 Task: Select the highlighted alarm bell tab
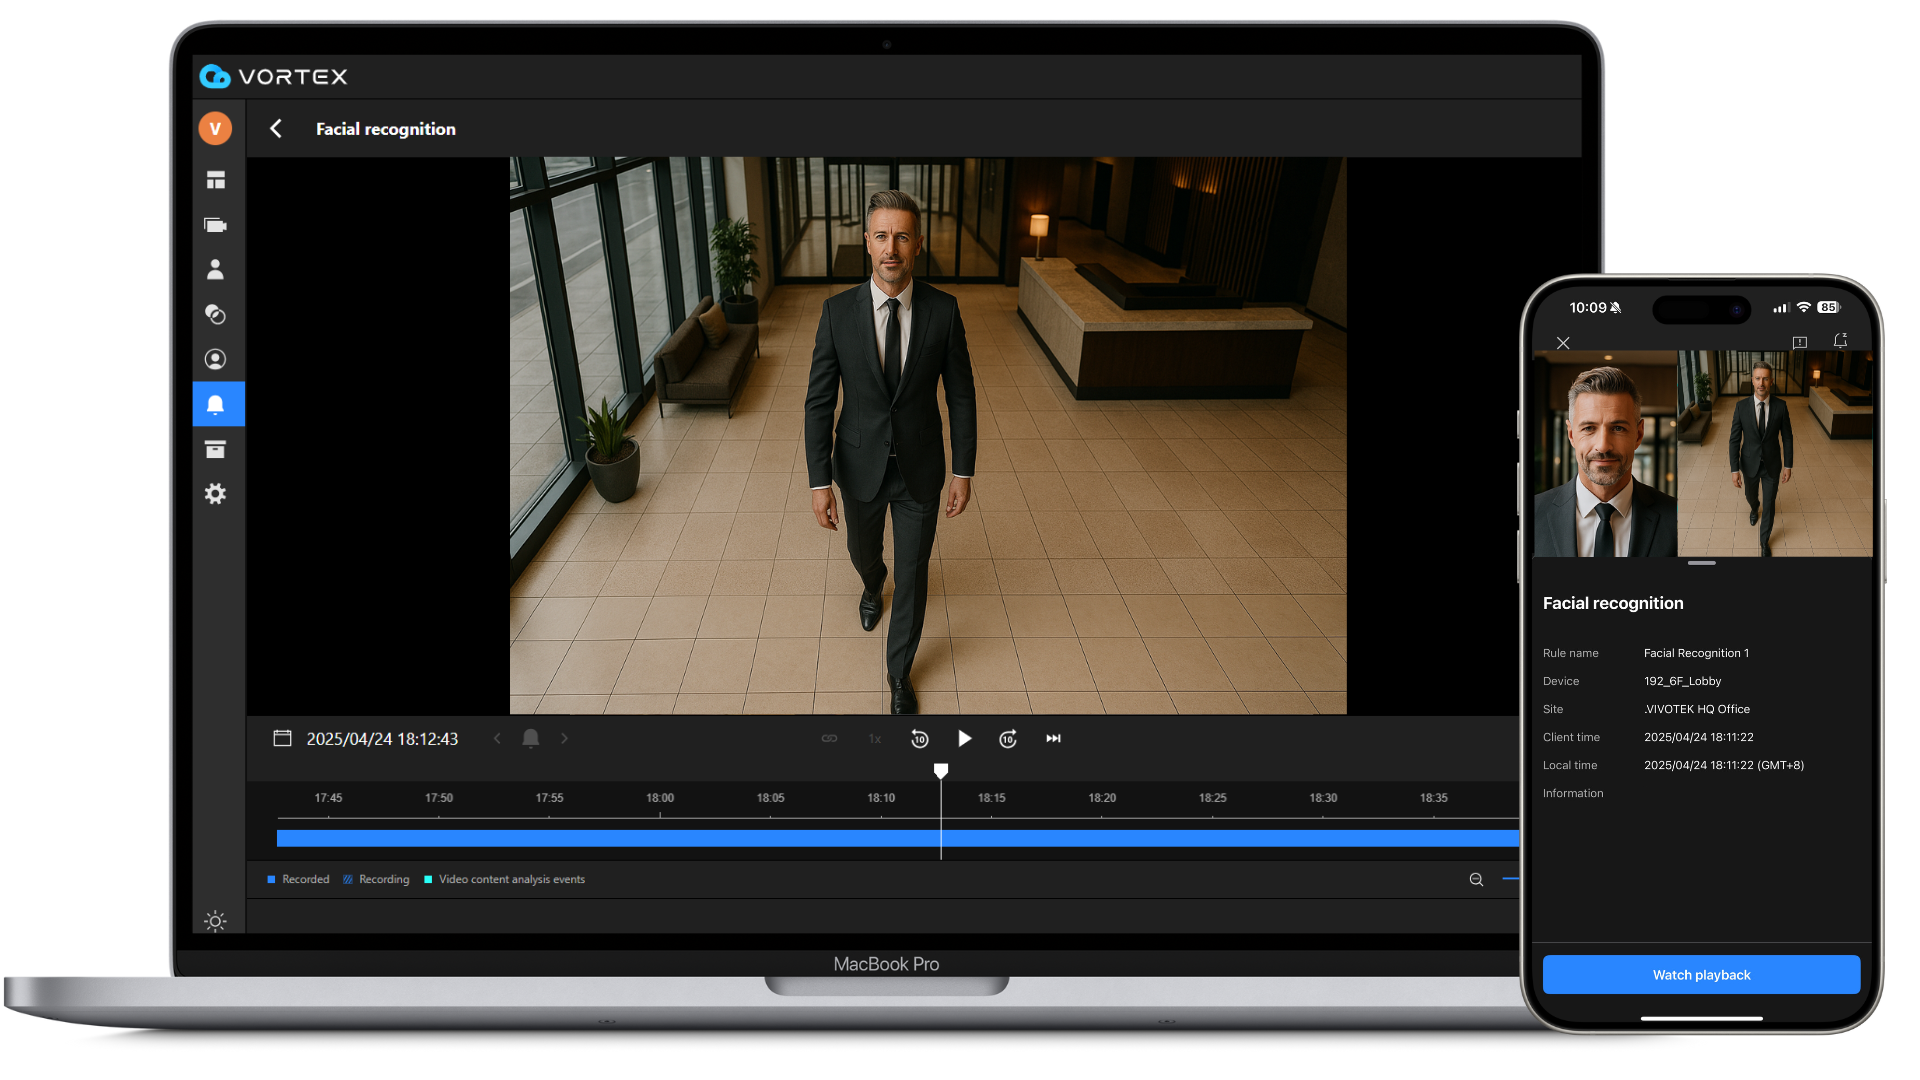pos(215,404)
